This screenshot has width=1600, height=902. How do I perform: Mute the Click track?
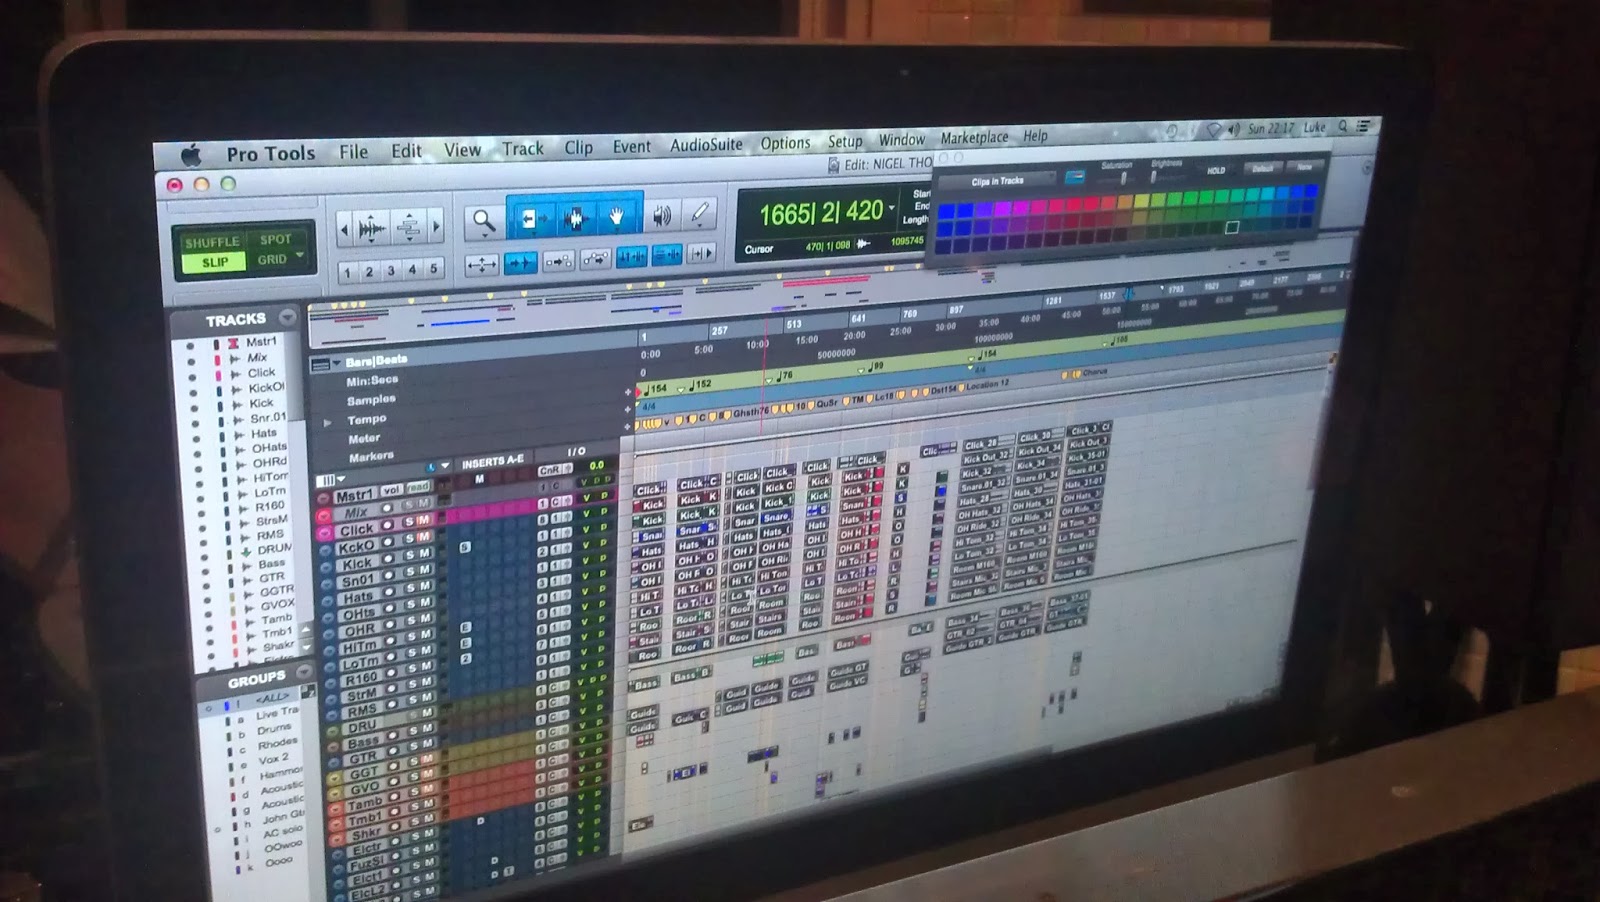423,520
